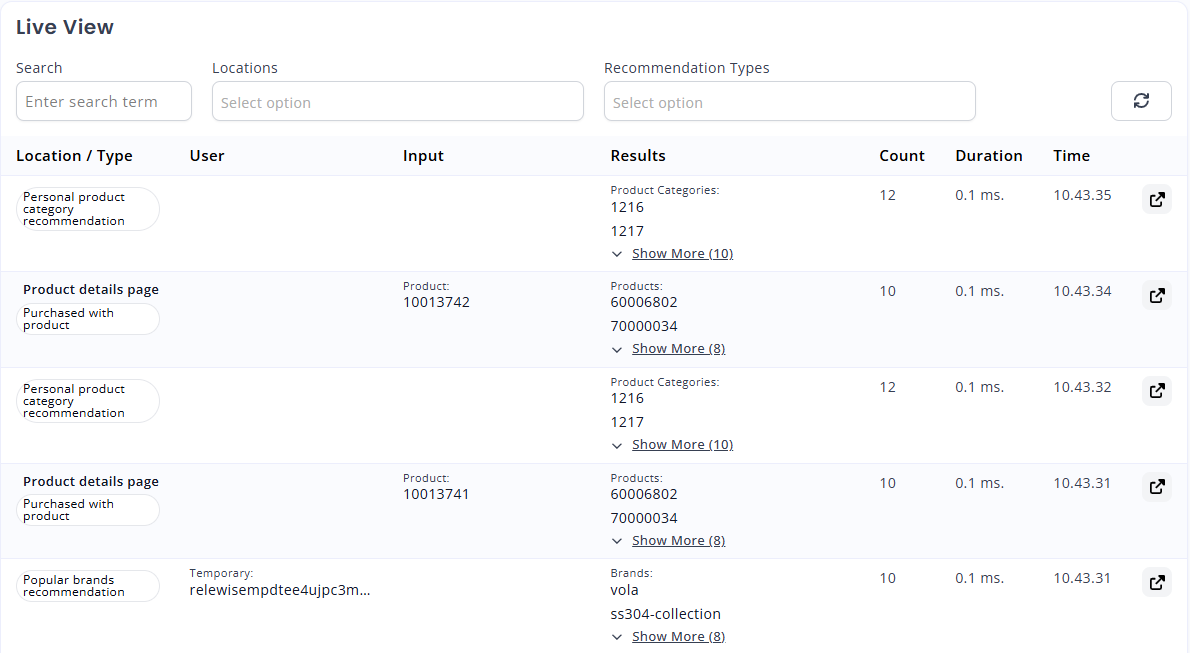1190x653 pixels.
Task: Click temporary user relewisempdtee4ujpc3m
Action: (280, 590)
